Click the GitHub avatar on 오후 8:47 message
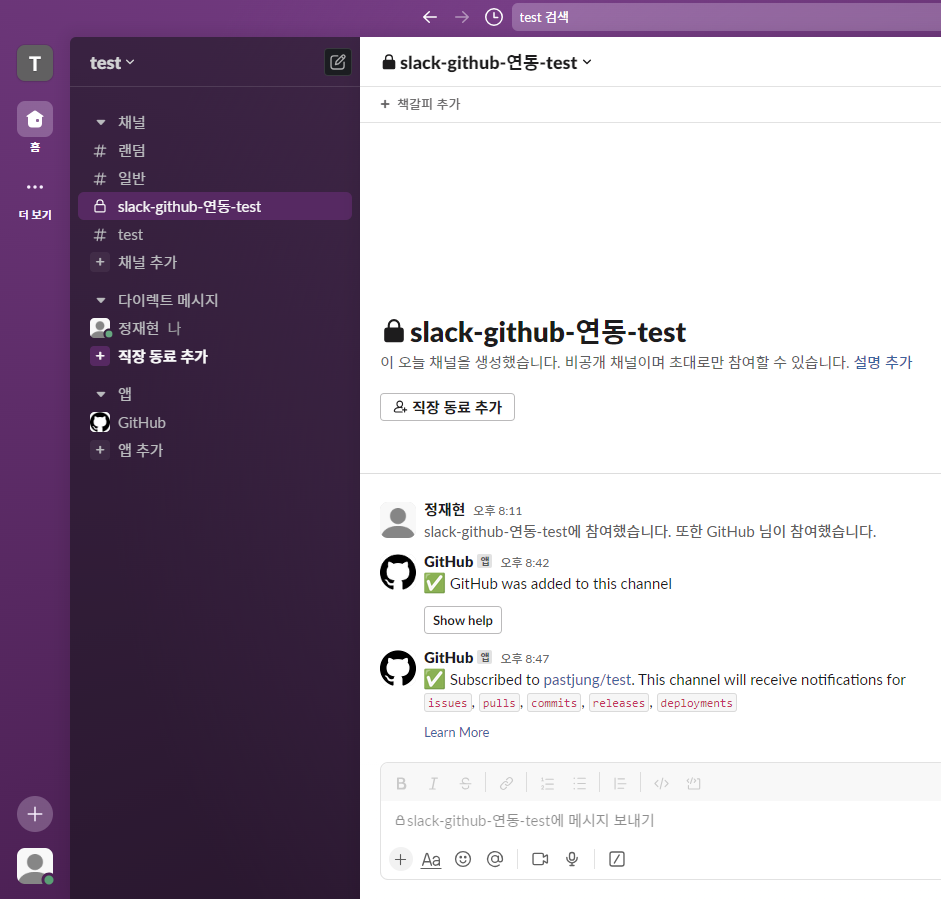 [398, 668]
